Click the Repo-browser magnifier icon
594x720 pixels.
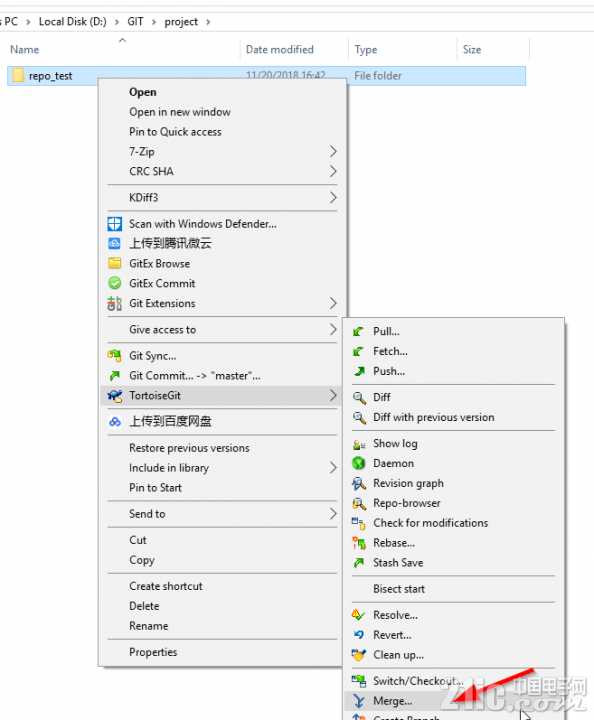coord(359,503)
